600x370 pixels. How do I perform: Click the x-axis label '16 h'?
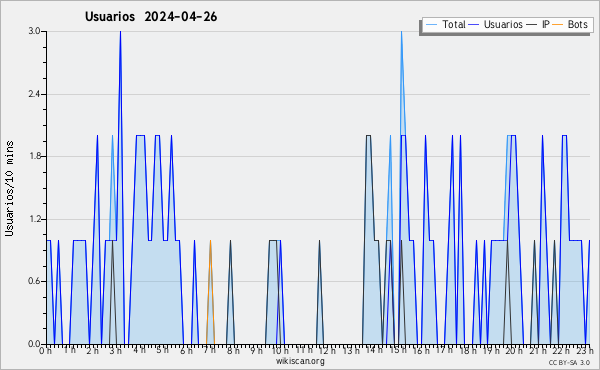pos(421,350)
